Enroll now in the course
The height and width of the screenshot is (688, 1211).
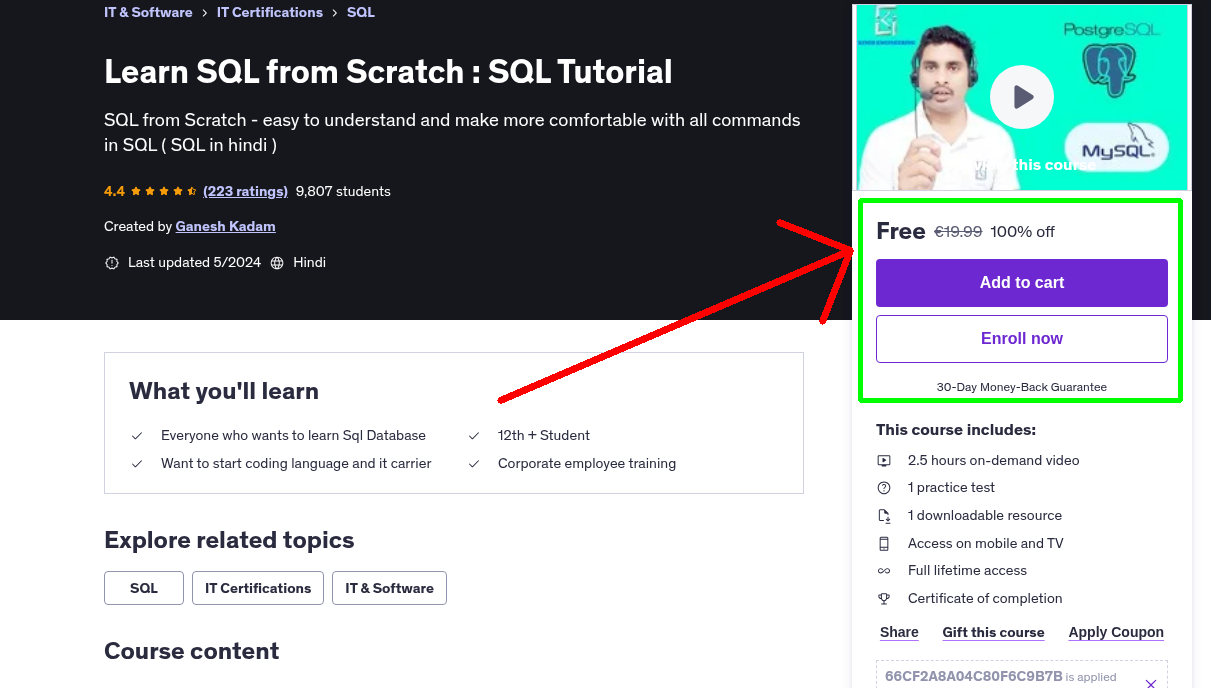1021,338
